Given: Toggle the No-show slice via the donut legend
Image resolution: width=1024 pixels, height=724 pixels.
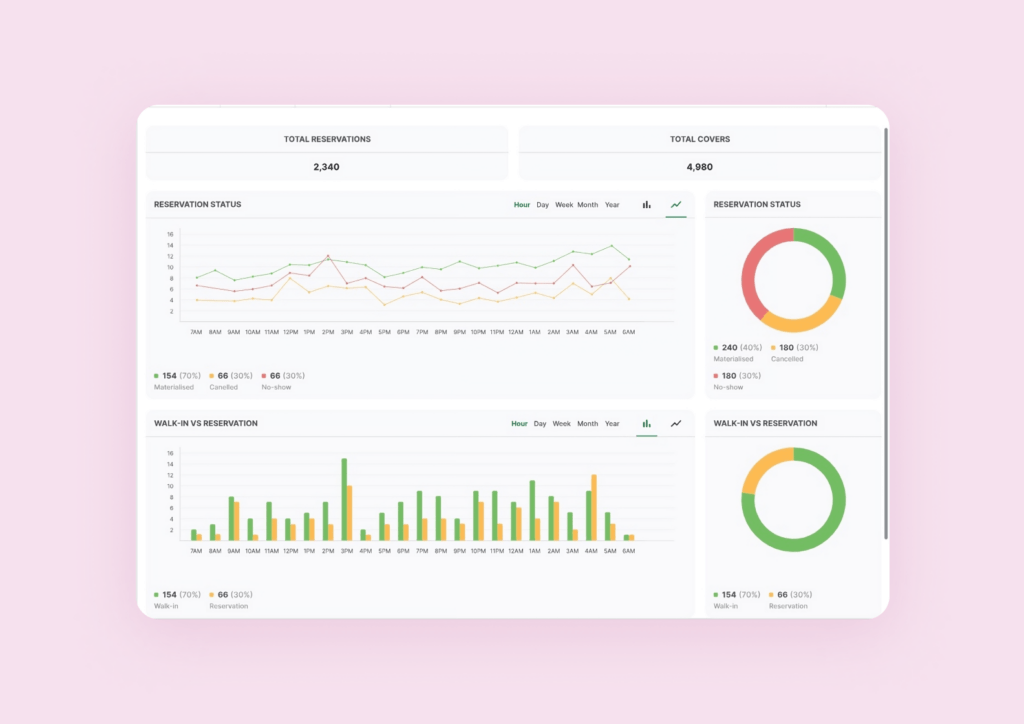Looking at the screenshot, I should click(714, 375).
